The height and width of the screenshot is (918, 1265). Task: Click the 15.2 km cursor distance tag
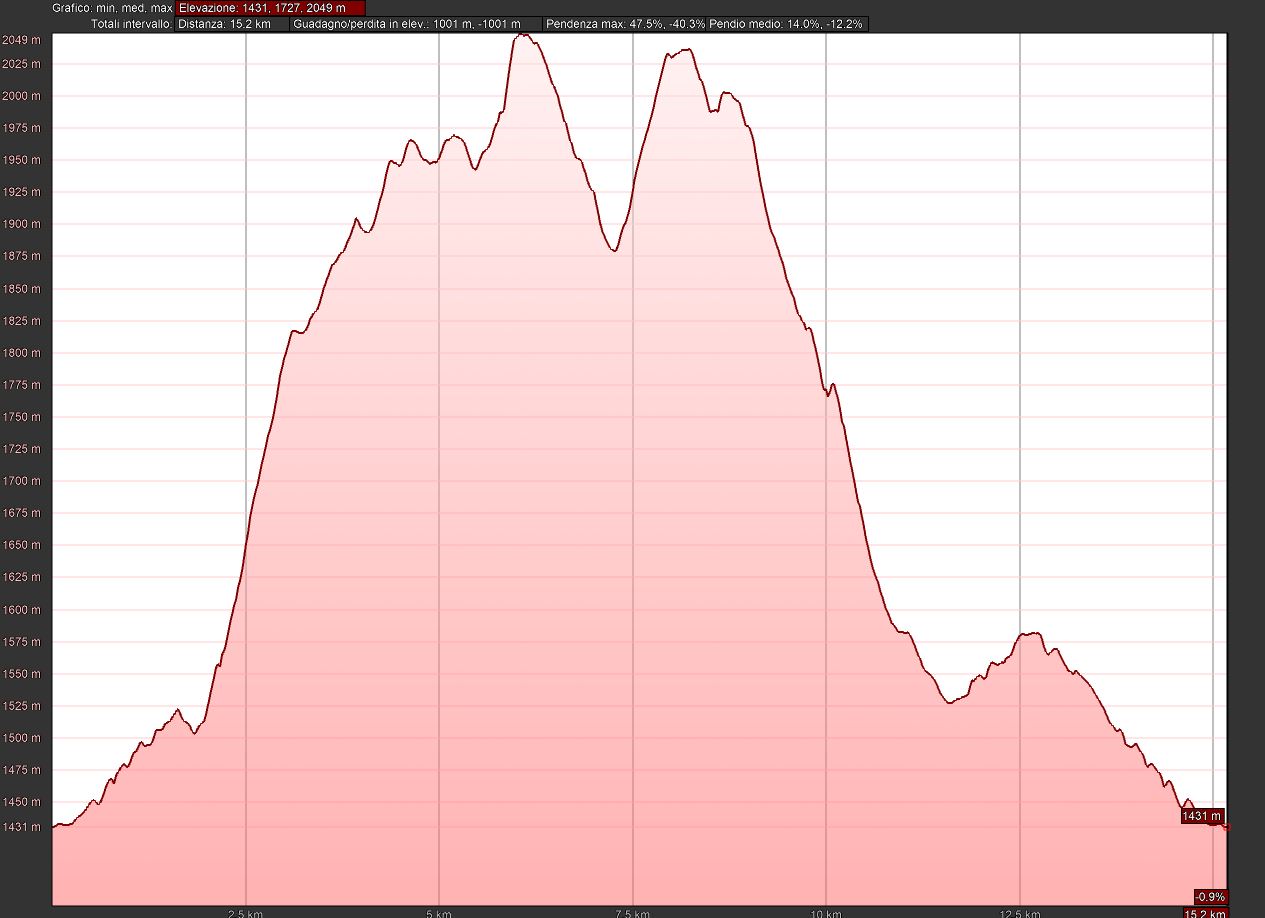(x=1205, y=912)
